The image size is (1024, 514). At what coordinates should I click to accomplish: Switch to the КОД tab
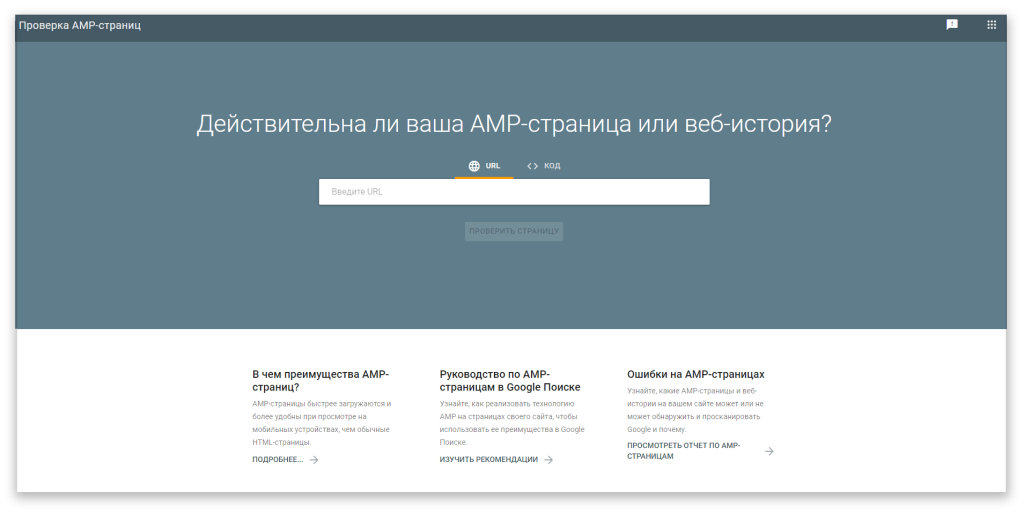[543, 166]
